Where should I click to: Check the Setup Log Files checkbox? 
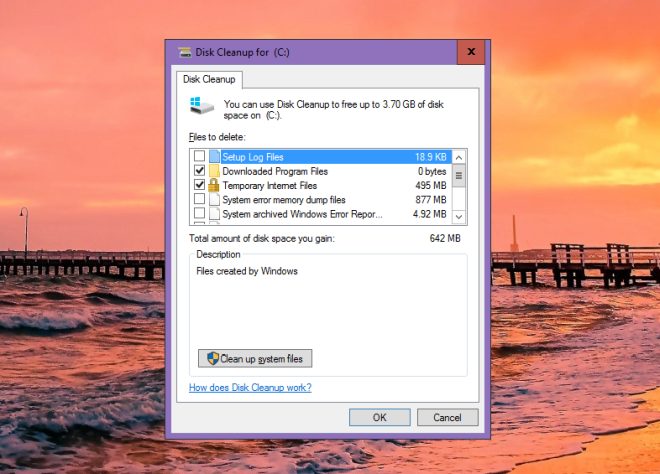[x=200, y=156]
